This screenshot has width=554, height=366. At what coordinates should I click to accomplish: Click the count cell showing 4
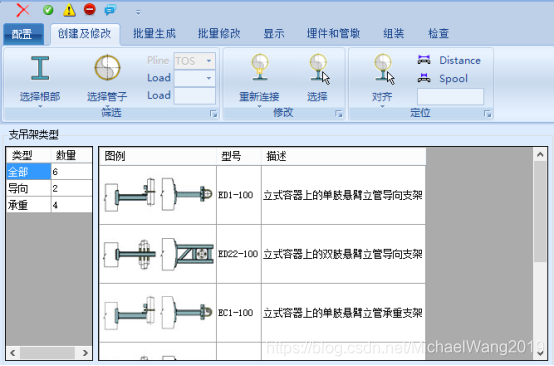(72, 205)
